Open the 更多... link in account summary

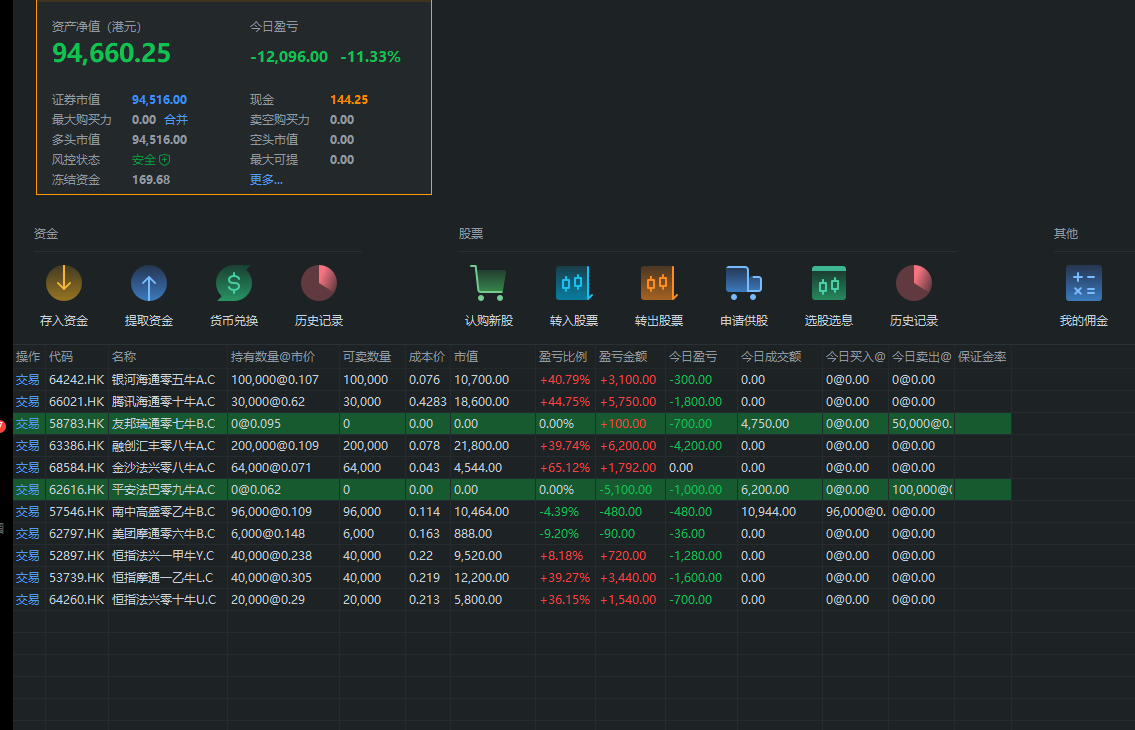266,180
